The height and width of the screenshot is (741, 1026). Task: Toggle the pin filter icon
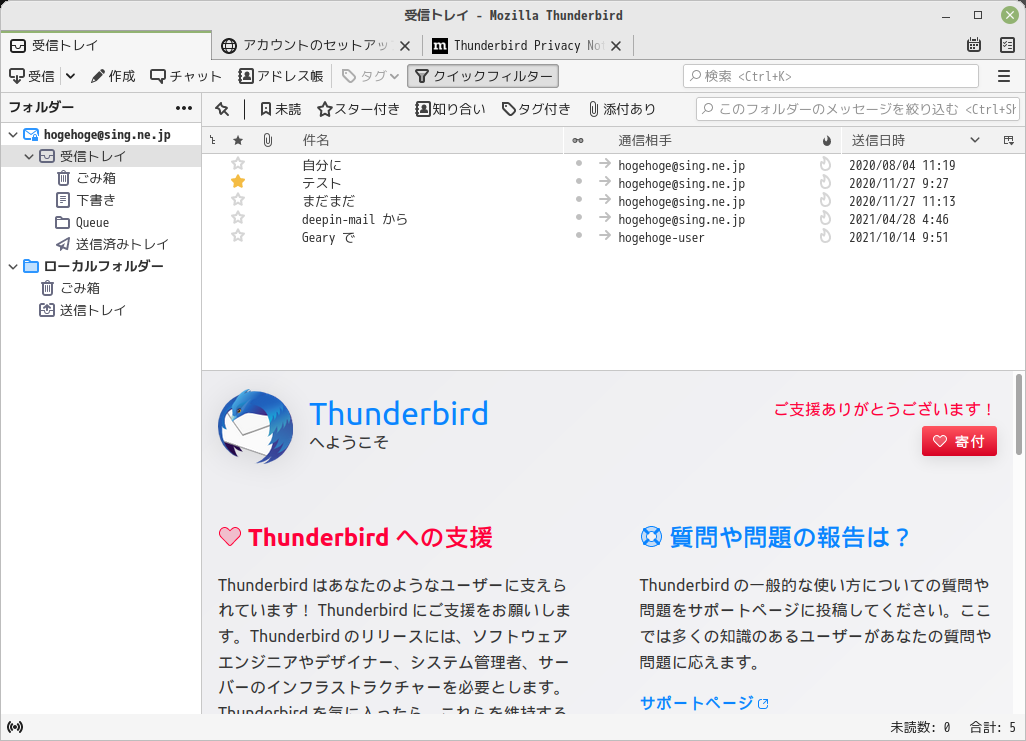tap(222, 109)
